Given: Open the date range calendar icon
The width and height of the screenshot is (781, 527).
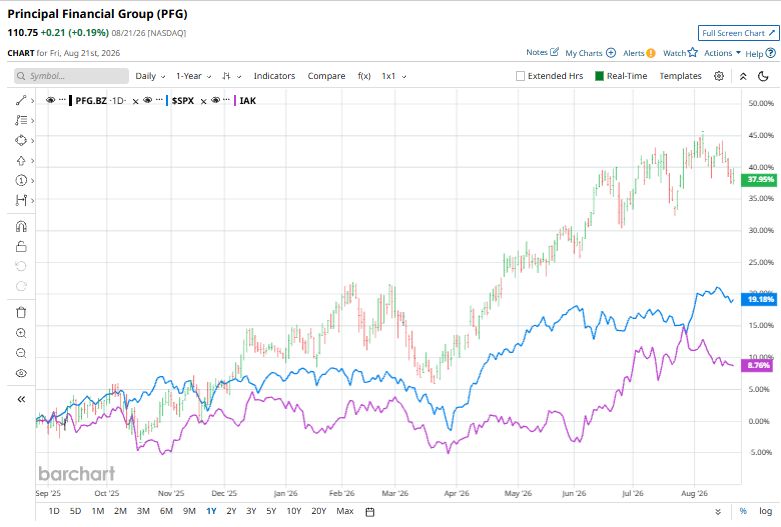Looking at the screenshot, I should click(x=370, y=512).
